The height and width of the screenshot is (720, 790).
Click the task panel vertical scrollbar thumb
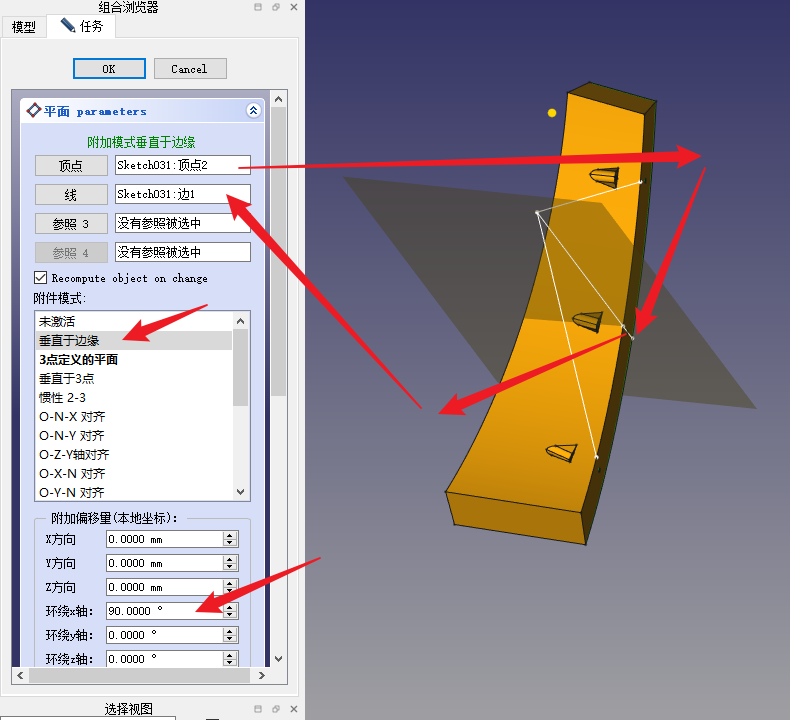click(279, 251)
